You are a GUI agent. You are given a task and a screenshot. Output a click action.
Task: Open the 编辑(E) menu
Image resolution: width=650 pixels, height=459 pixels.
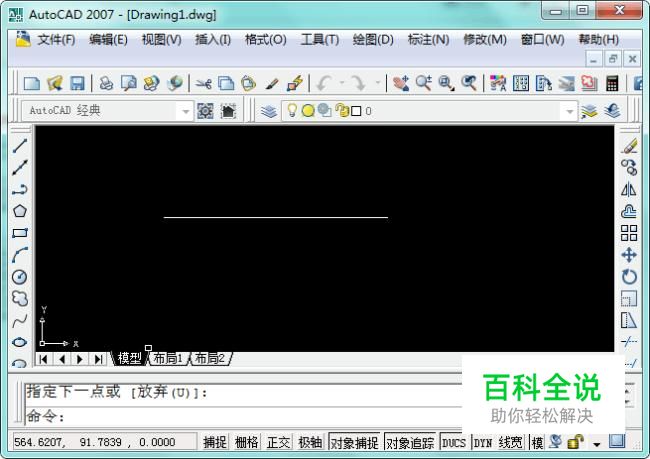click(108, 40)
